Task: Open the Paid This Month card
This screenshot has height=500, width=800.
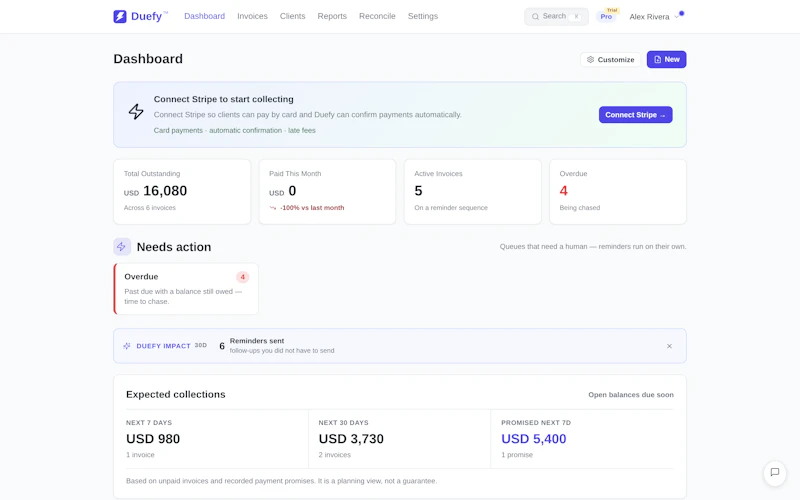Action: [x=327, y=191]
